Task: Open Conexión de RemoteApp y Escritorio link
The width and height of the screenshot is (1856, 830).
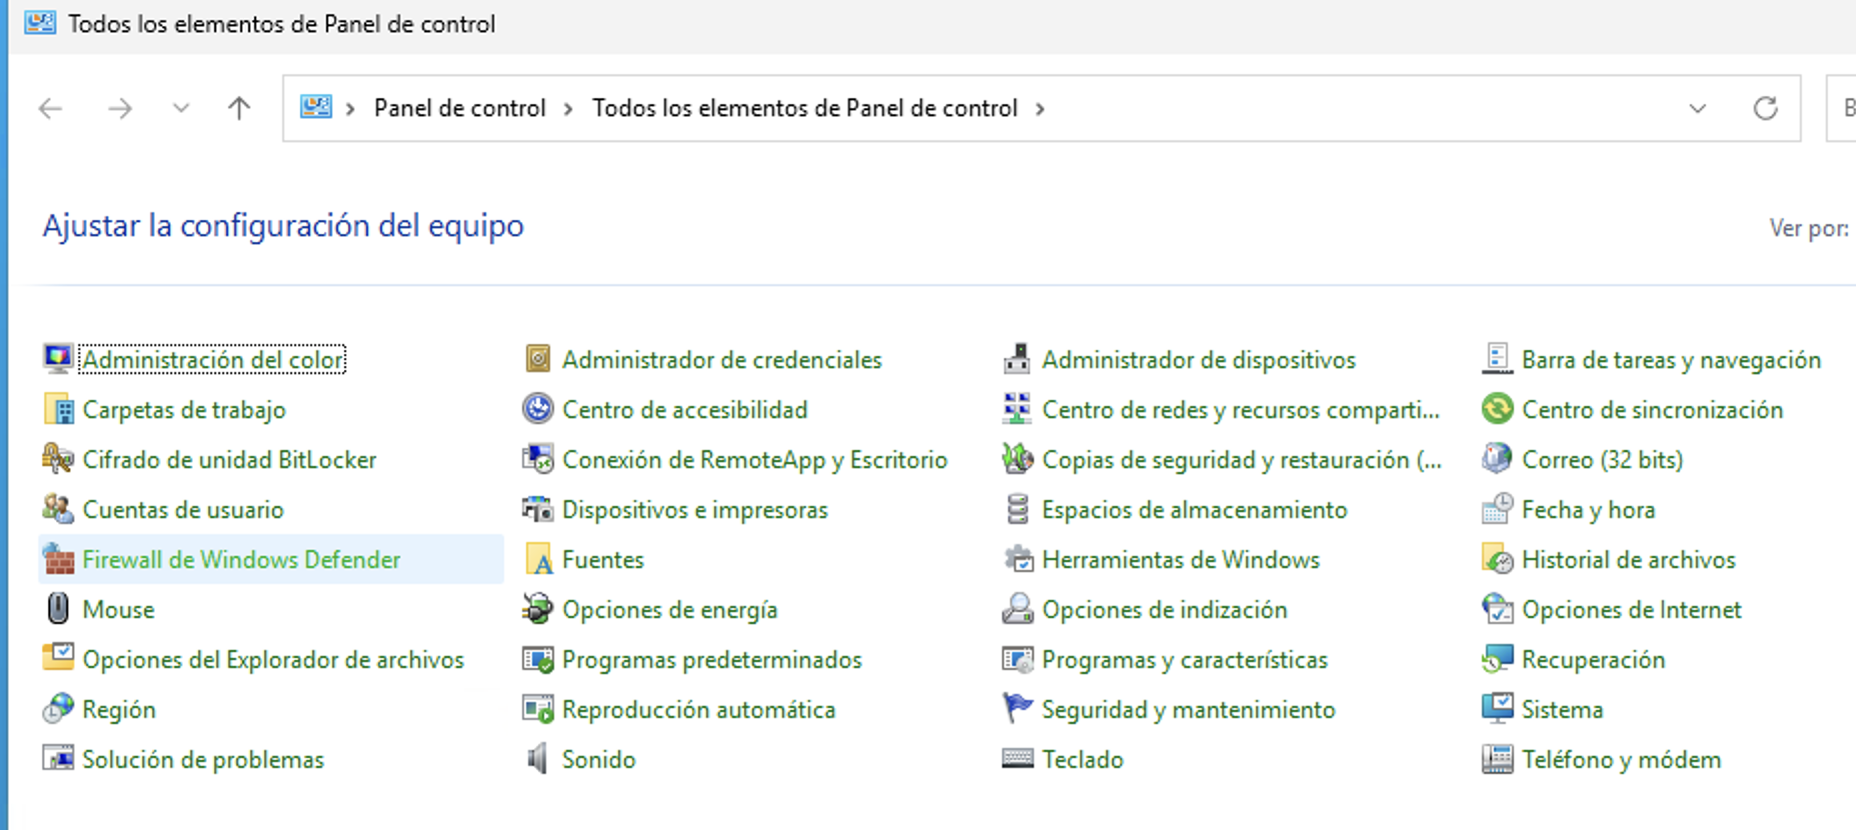Action: [755, 460]
